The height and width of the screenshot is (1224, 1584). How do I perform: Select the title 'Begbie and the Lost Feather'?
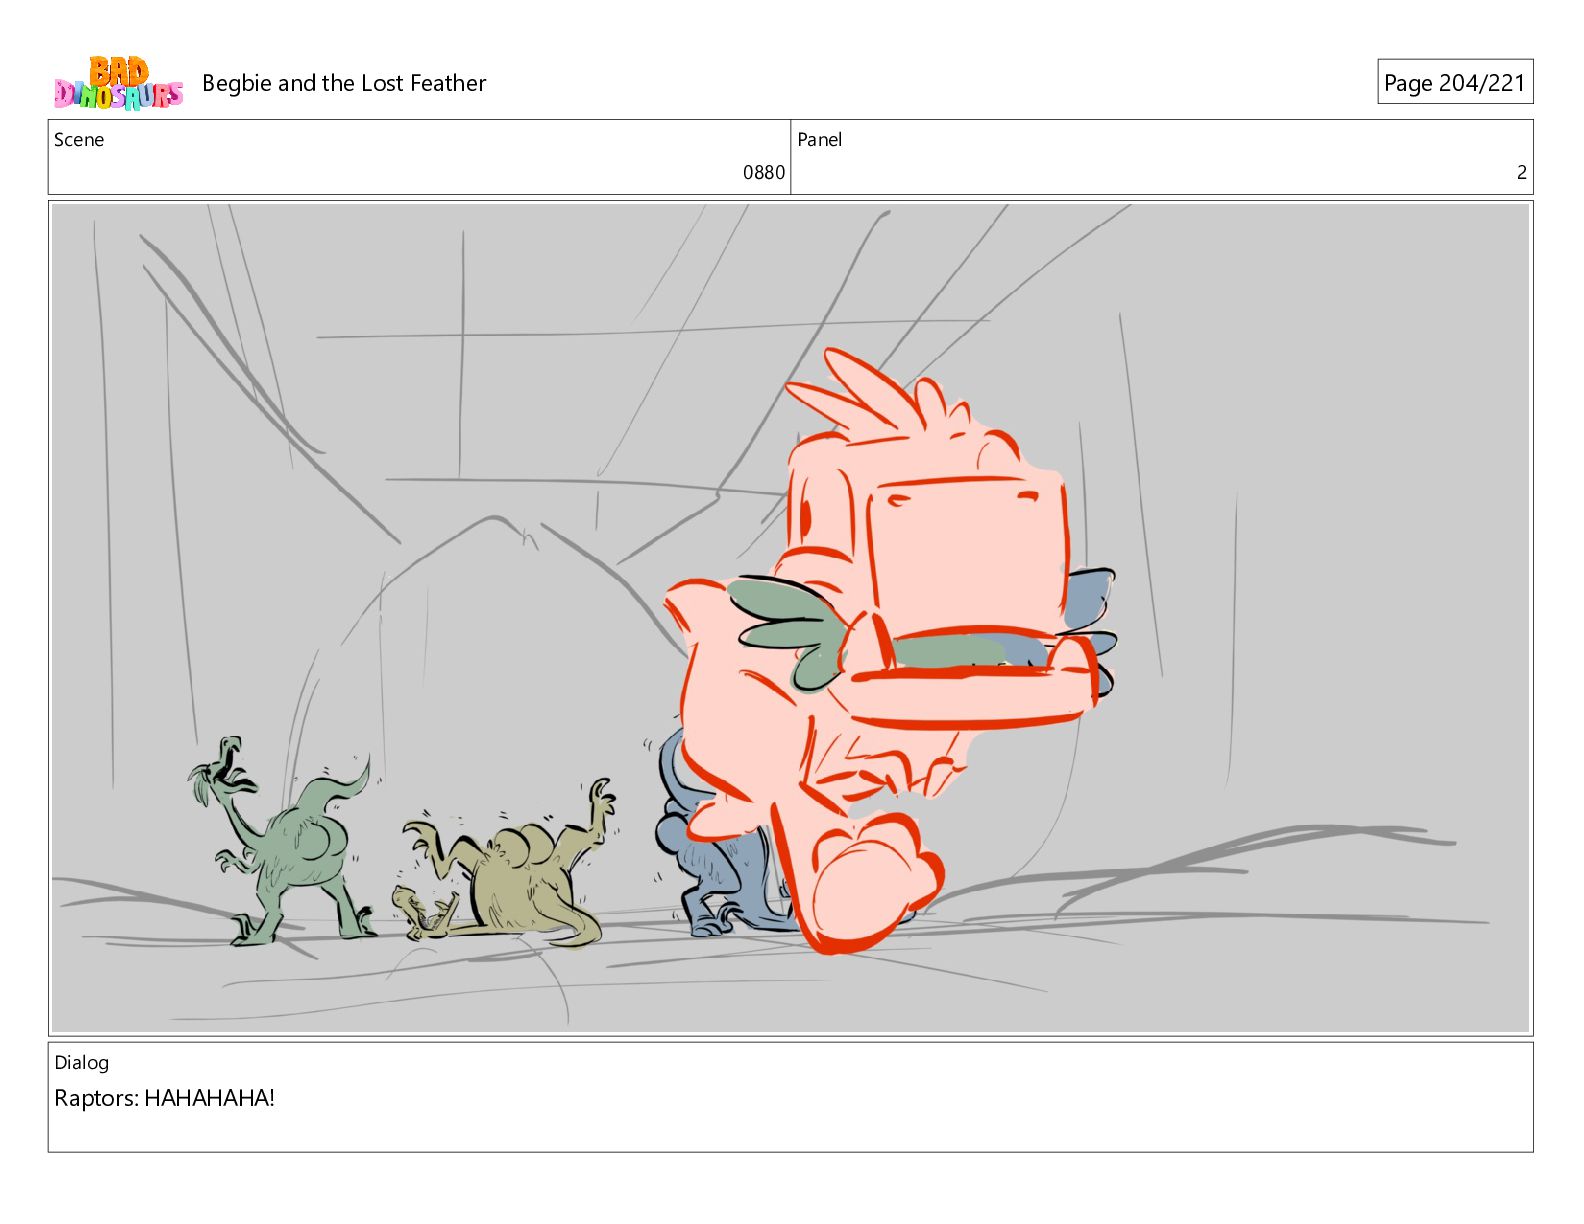click(344, 83)
